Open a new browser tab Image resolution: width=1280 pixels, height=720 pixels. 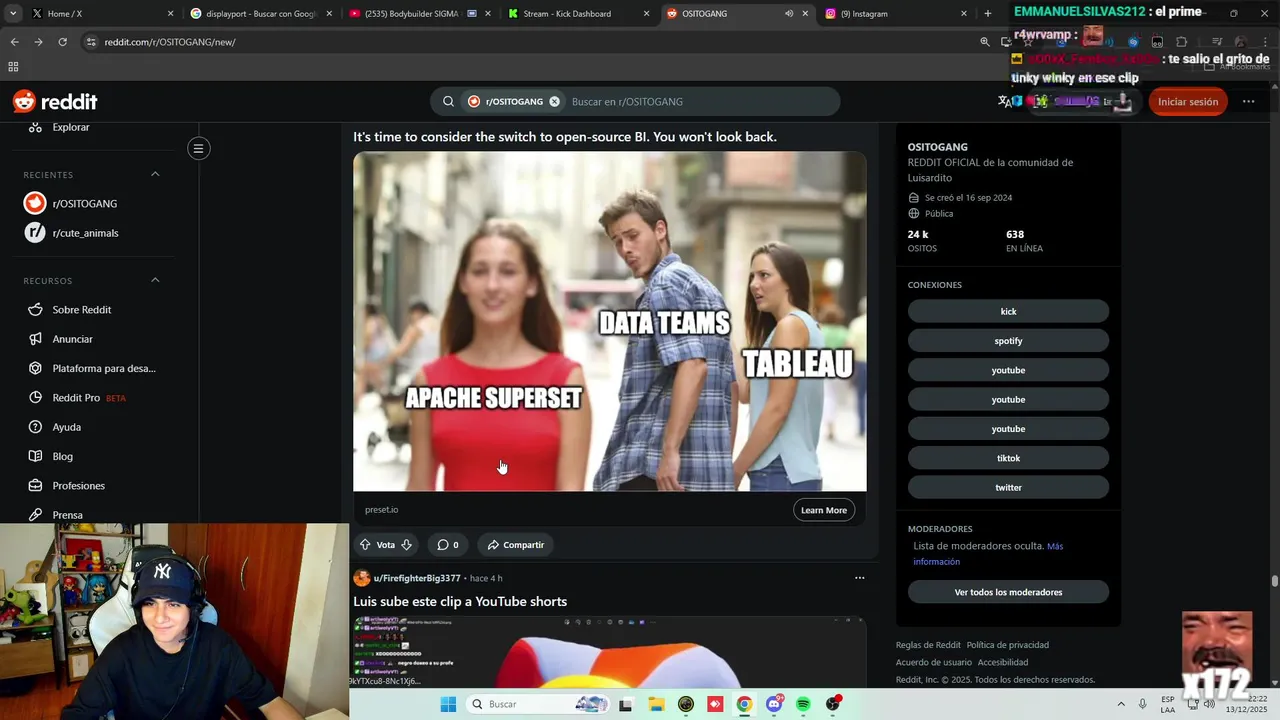[x=988, y=14]
